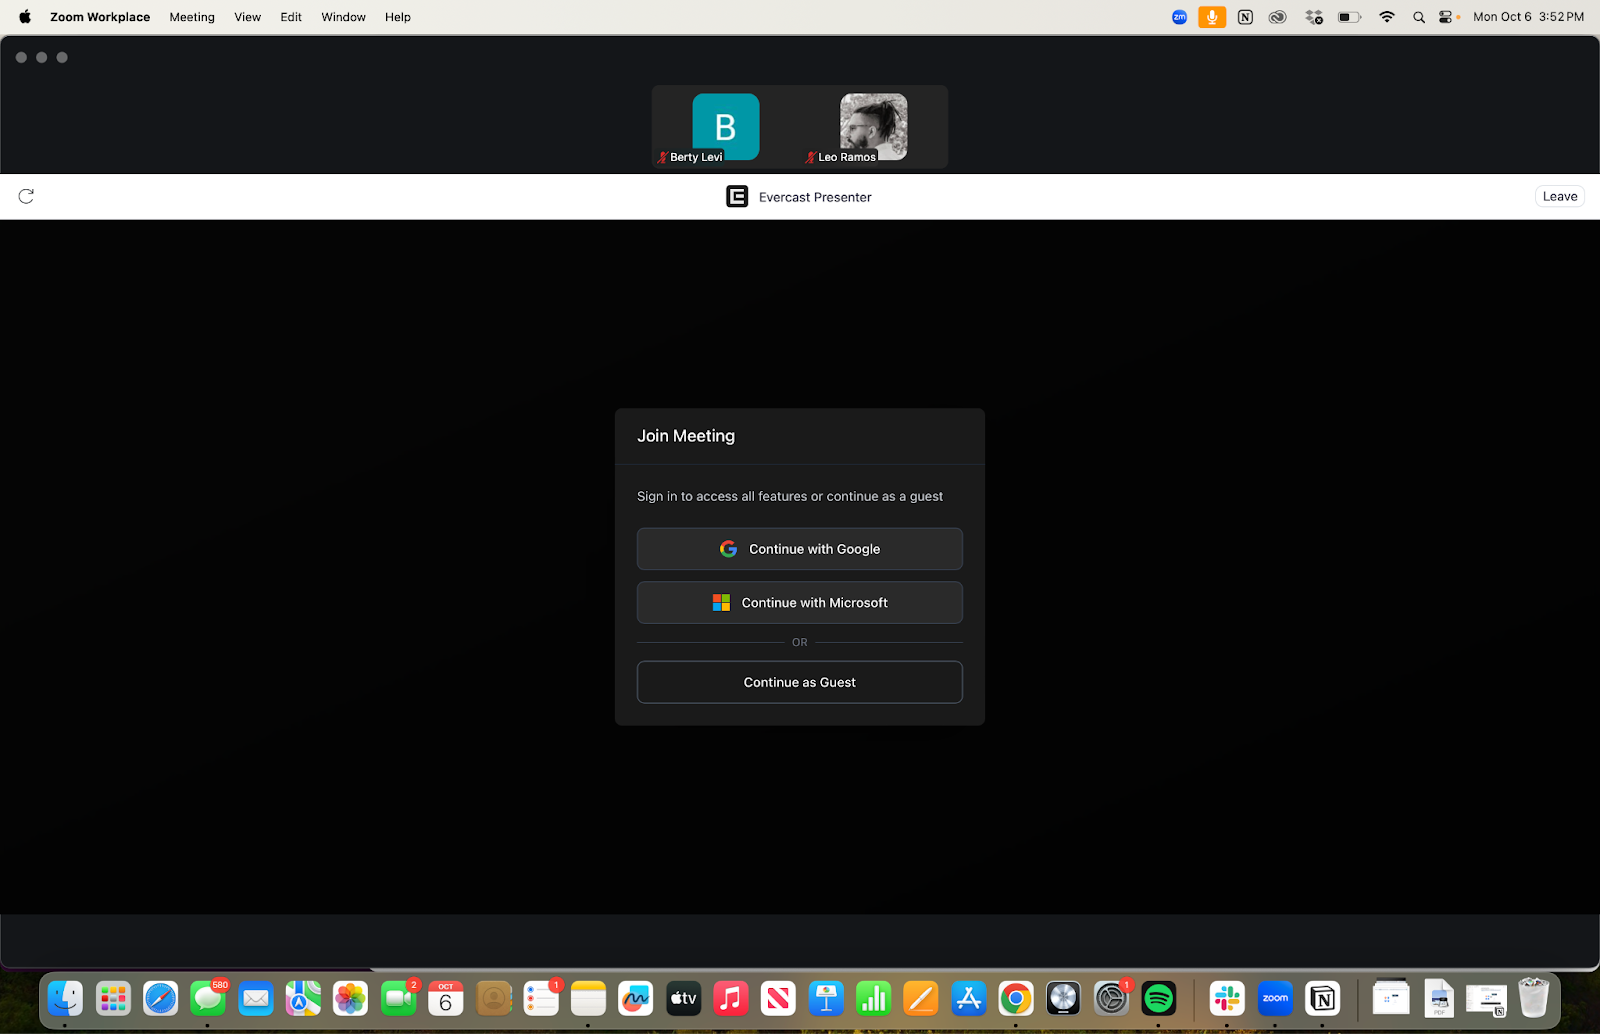Open the Apple menu

point(25,17)
